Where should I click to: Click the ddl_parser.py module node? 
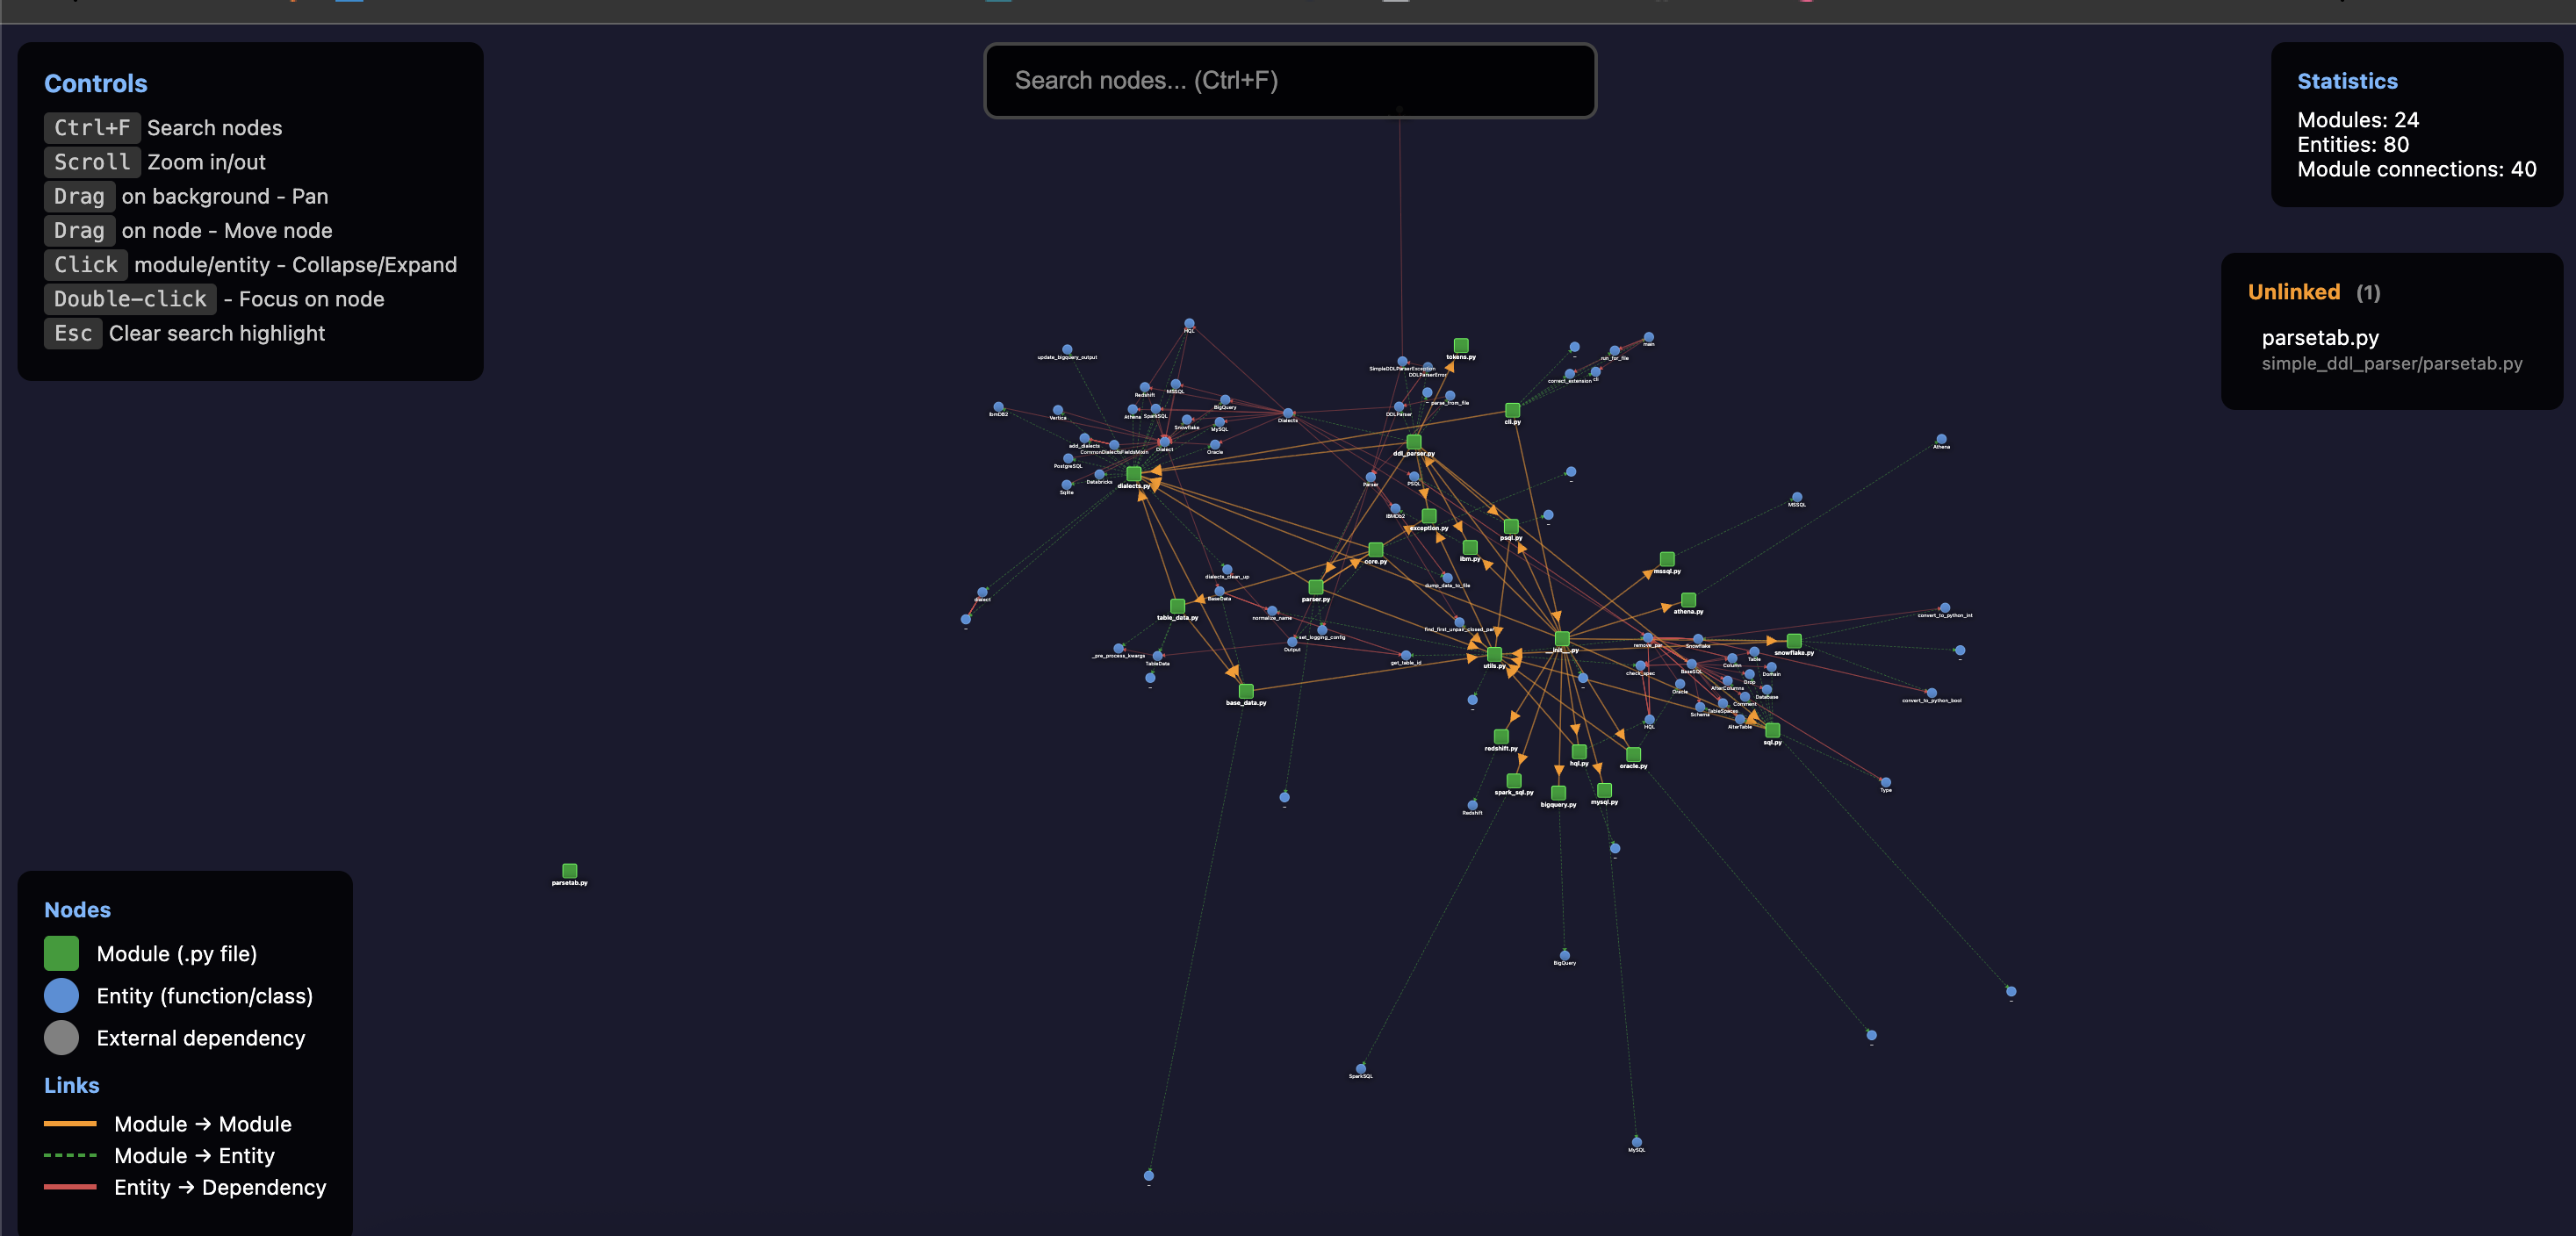1413,441
